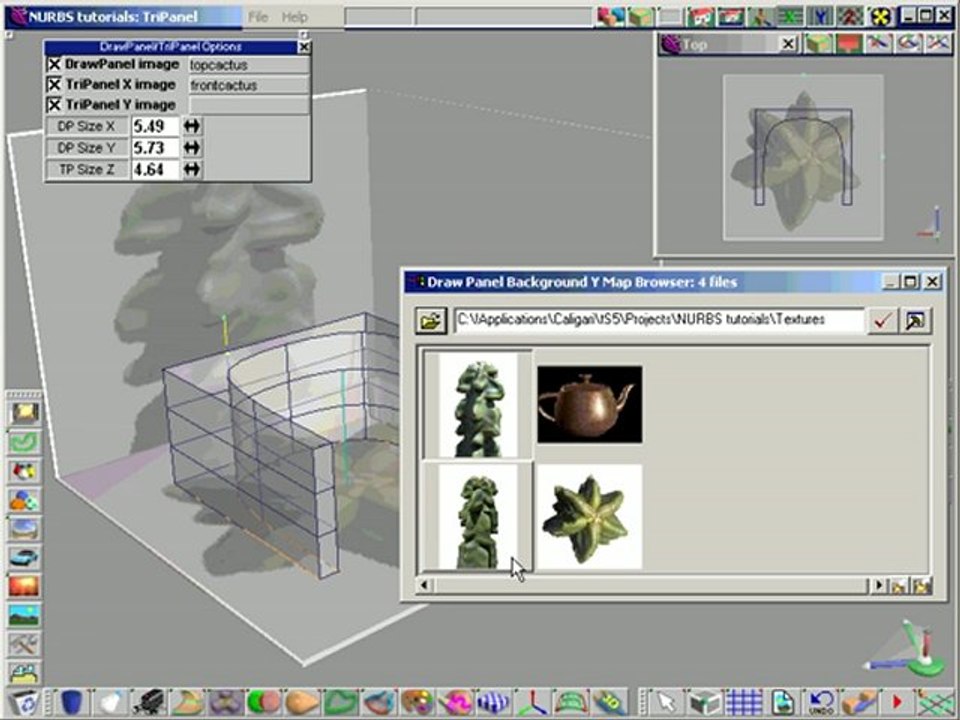Select the bottom-left cactus side thumbnail

point(478,516)
